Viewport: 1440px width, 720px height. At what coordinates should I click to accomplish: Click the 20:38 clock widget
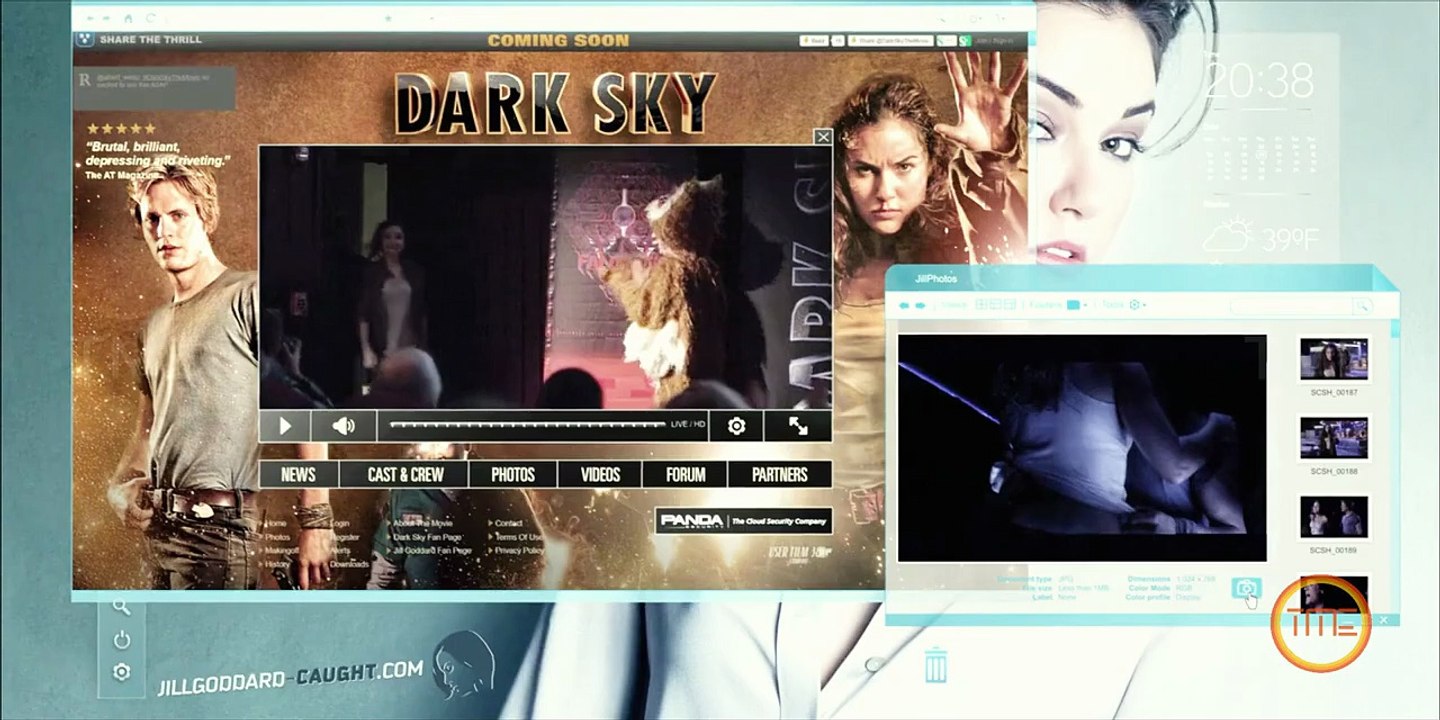[1259, 82]
